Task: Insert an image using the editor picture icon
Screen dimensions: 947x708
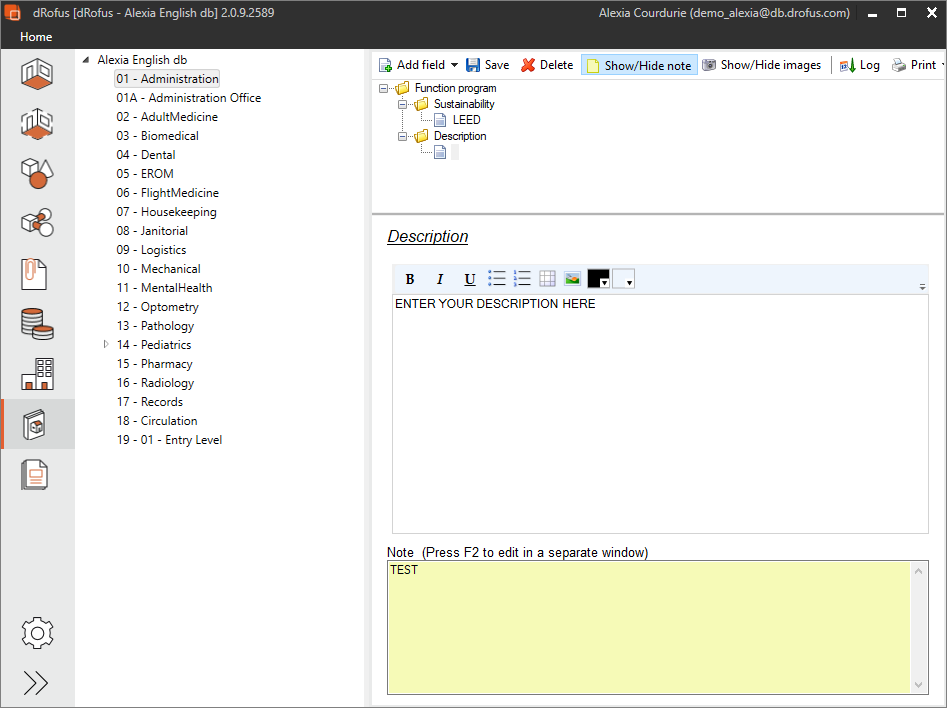Action: (572, 279)
